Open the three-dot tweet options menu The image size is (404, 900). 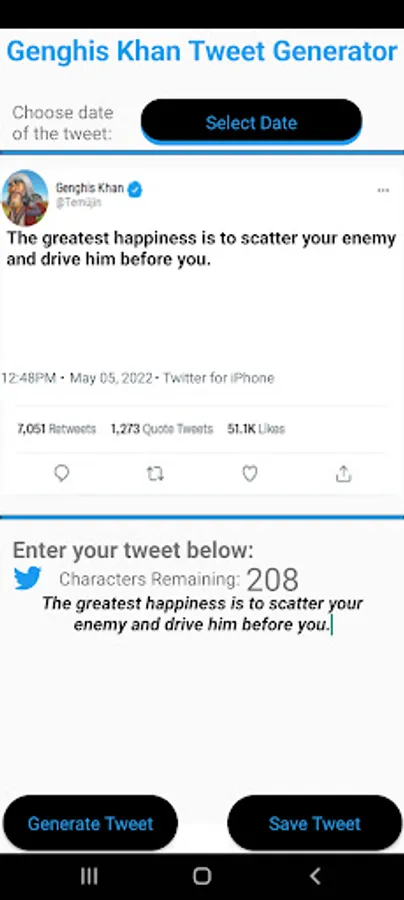click(383, 191)
